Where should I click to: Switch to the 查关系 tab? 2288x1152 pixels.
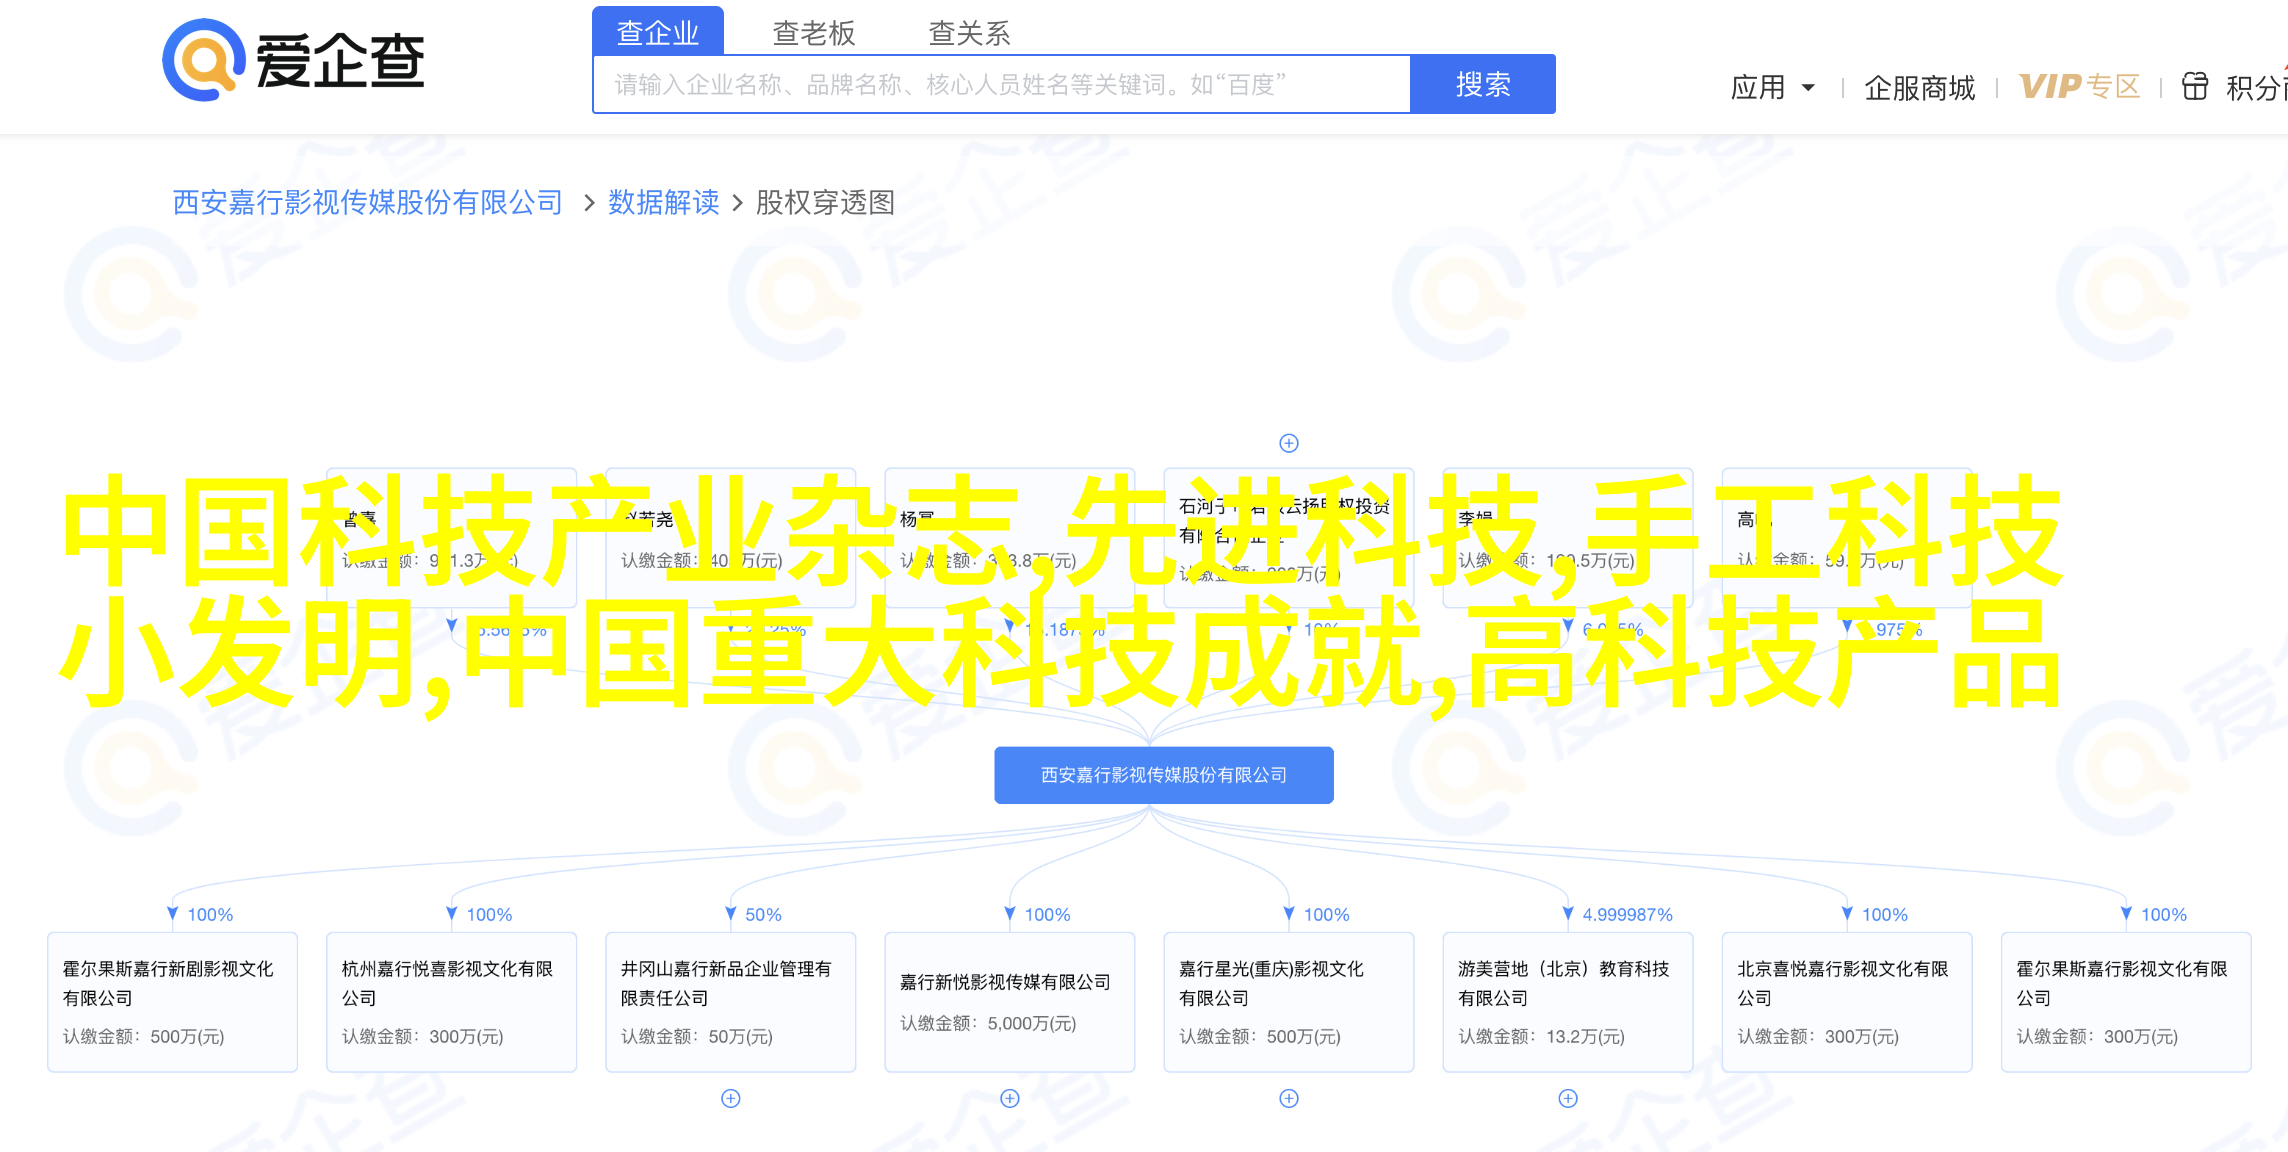(969, 33)
